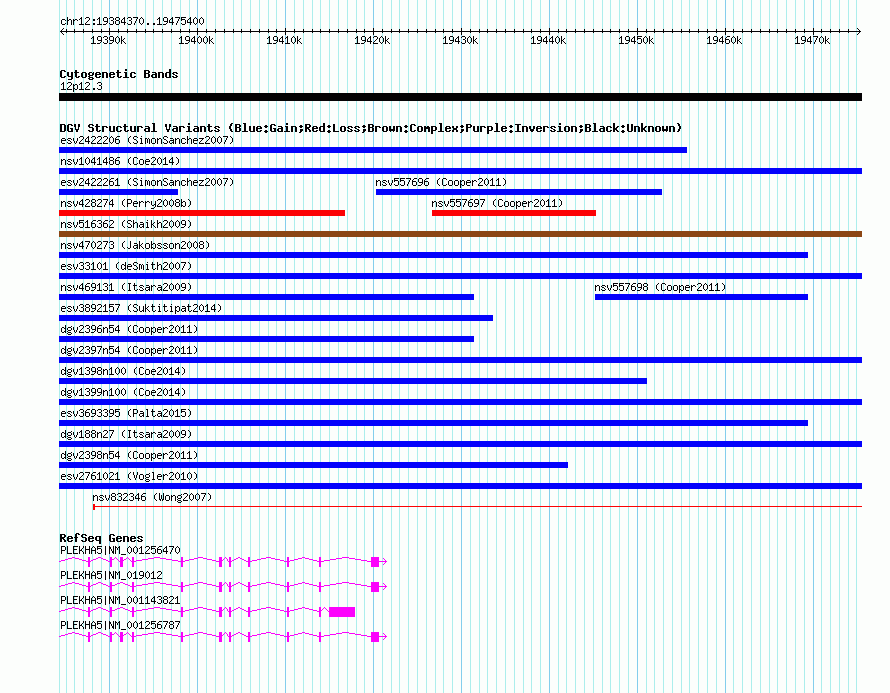Click the PLEKHA5|NM_001143821 transcript label

(120, 600)
